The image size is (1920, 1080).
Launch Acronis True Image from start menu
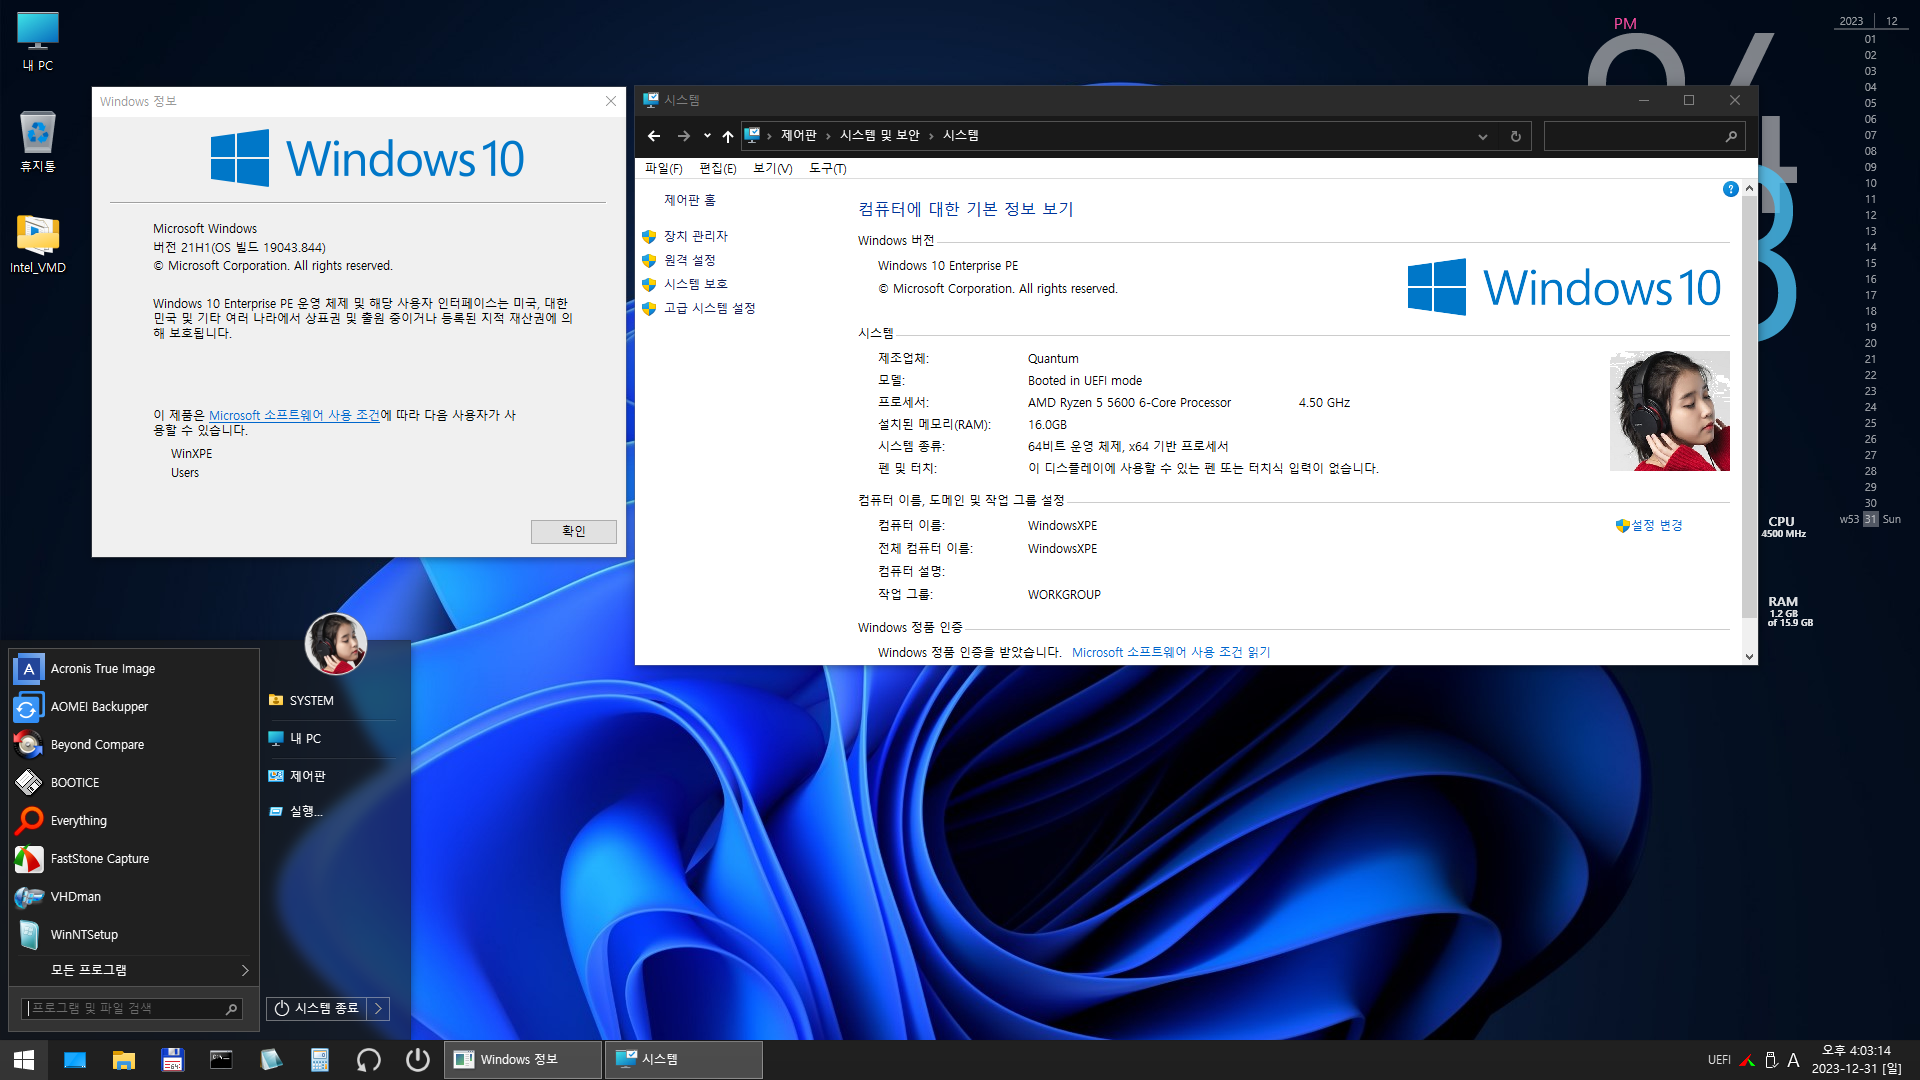point(134,669)
